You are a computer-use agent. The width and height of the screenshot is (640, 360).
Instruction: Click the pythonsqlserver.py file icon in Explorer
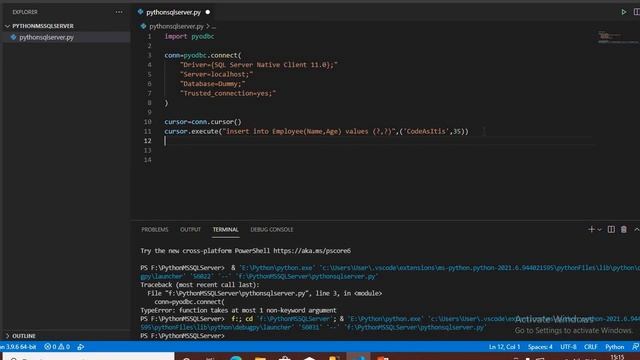pos(13,37)
